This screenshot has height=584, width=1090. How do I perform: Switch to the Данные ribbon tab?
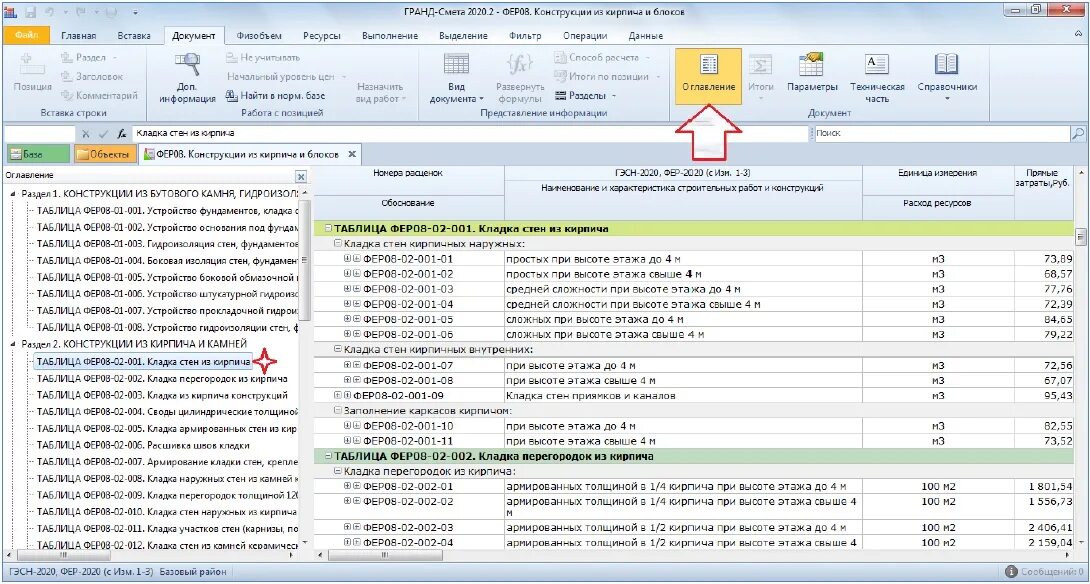pos(645,36)
